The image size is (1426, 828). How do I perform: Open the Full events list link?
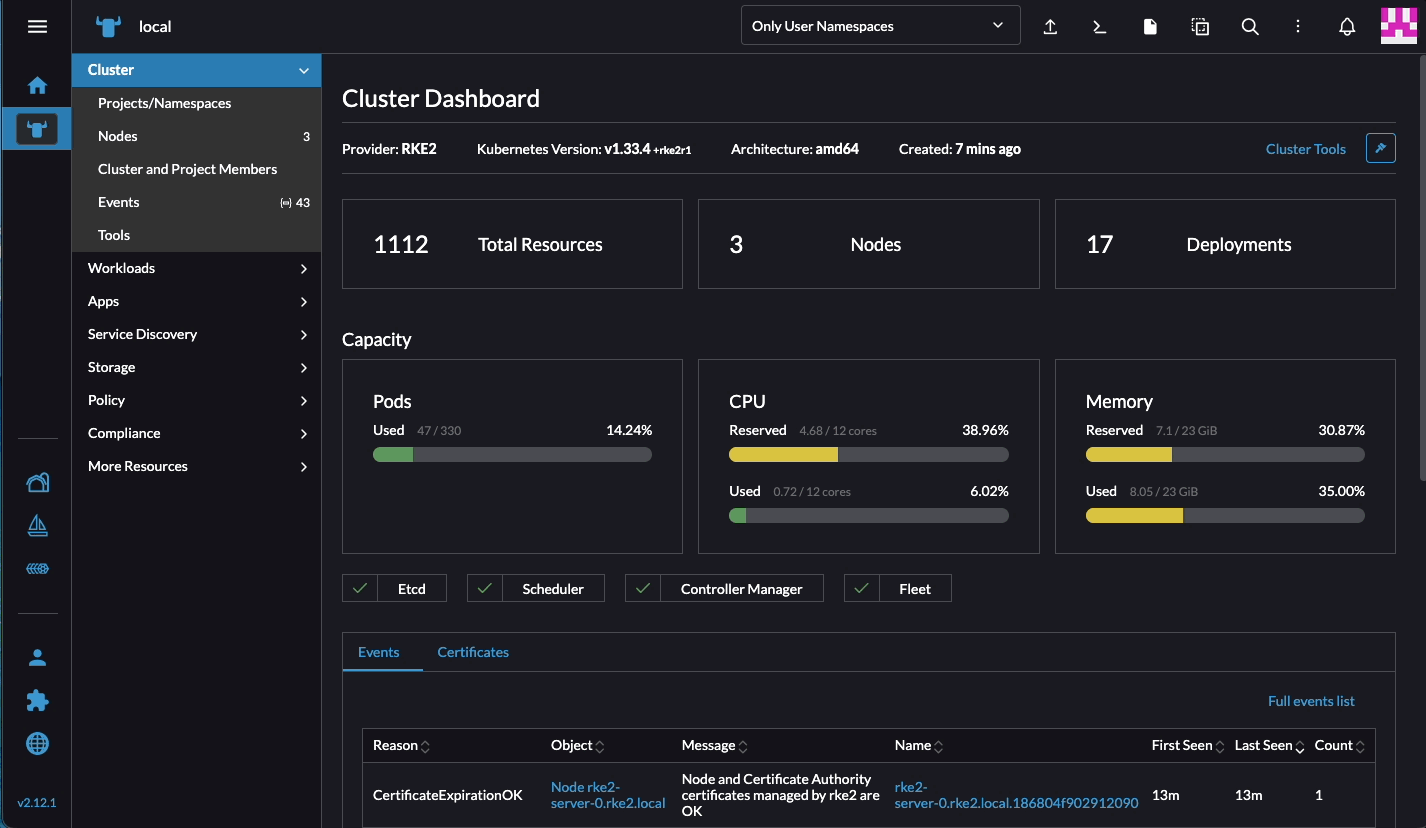pyautogui.click(x=1311, y=701)
